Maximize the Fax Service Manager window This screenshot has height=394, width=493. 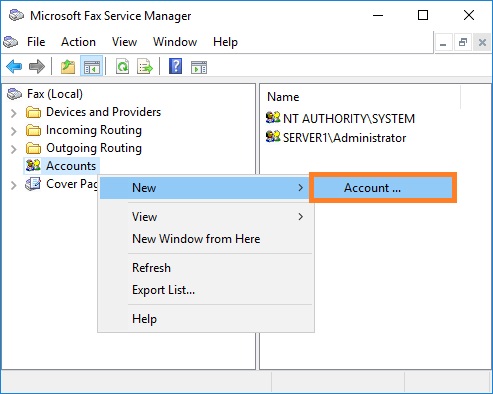(x=423, y=15)
